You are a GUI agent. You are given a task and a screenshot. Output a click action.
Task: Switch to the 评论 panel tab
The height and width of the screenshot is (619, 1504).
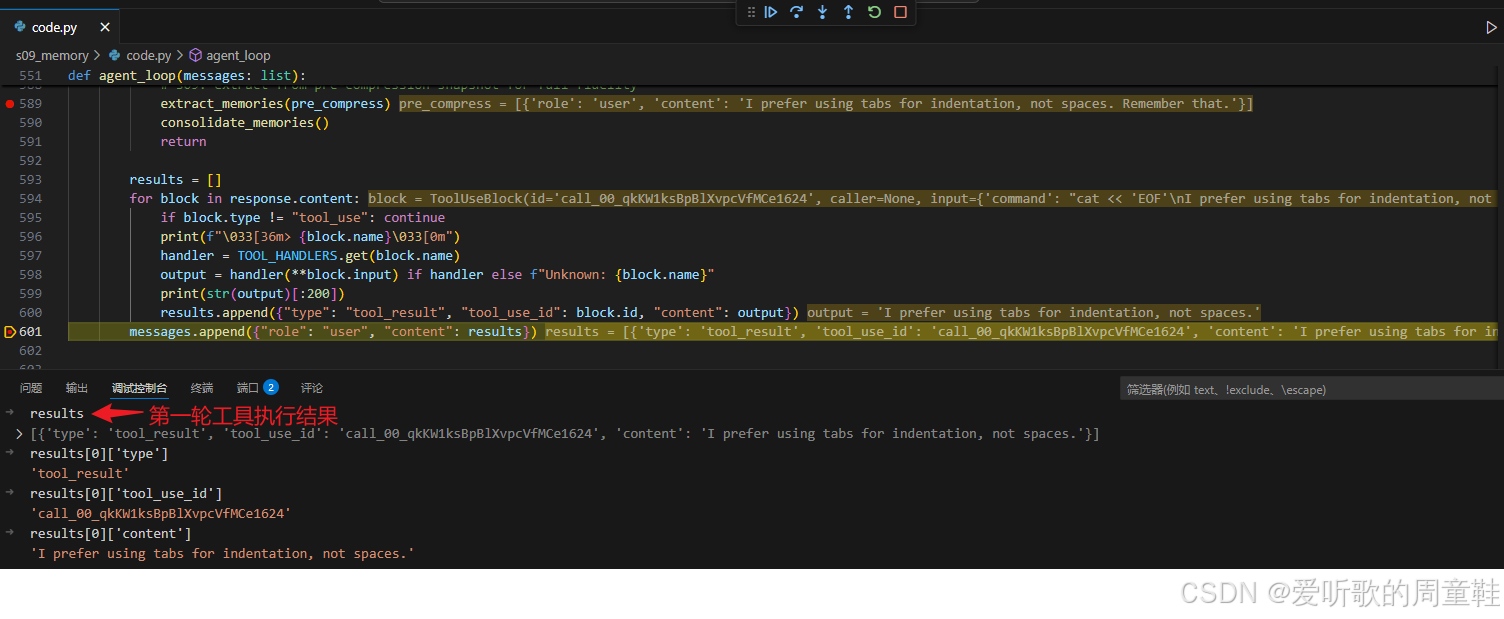[x=312, y=388]
